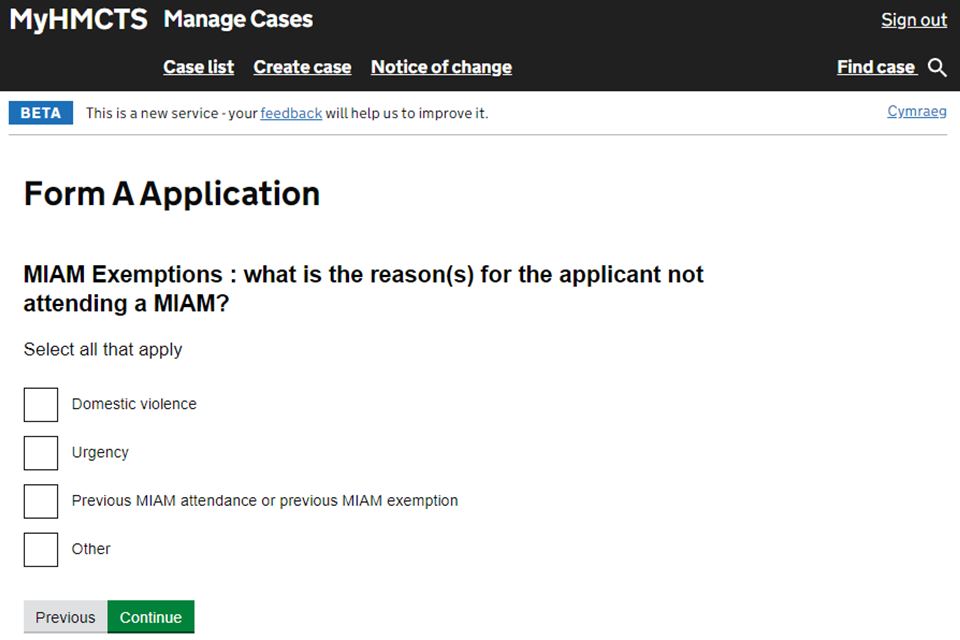Check the Previous MIAM attendance checkbox
This screenshot has height=640, width=960.
pos(41,501)
